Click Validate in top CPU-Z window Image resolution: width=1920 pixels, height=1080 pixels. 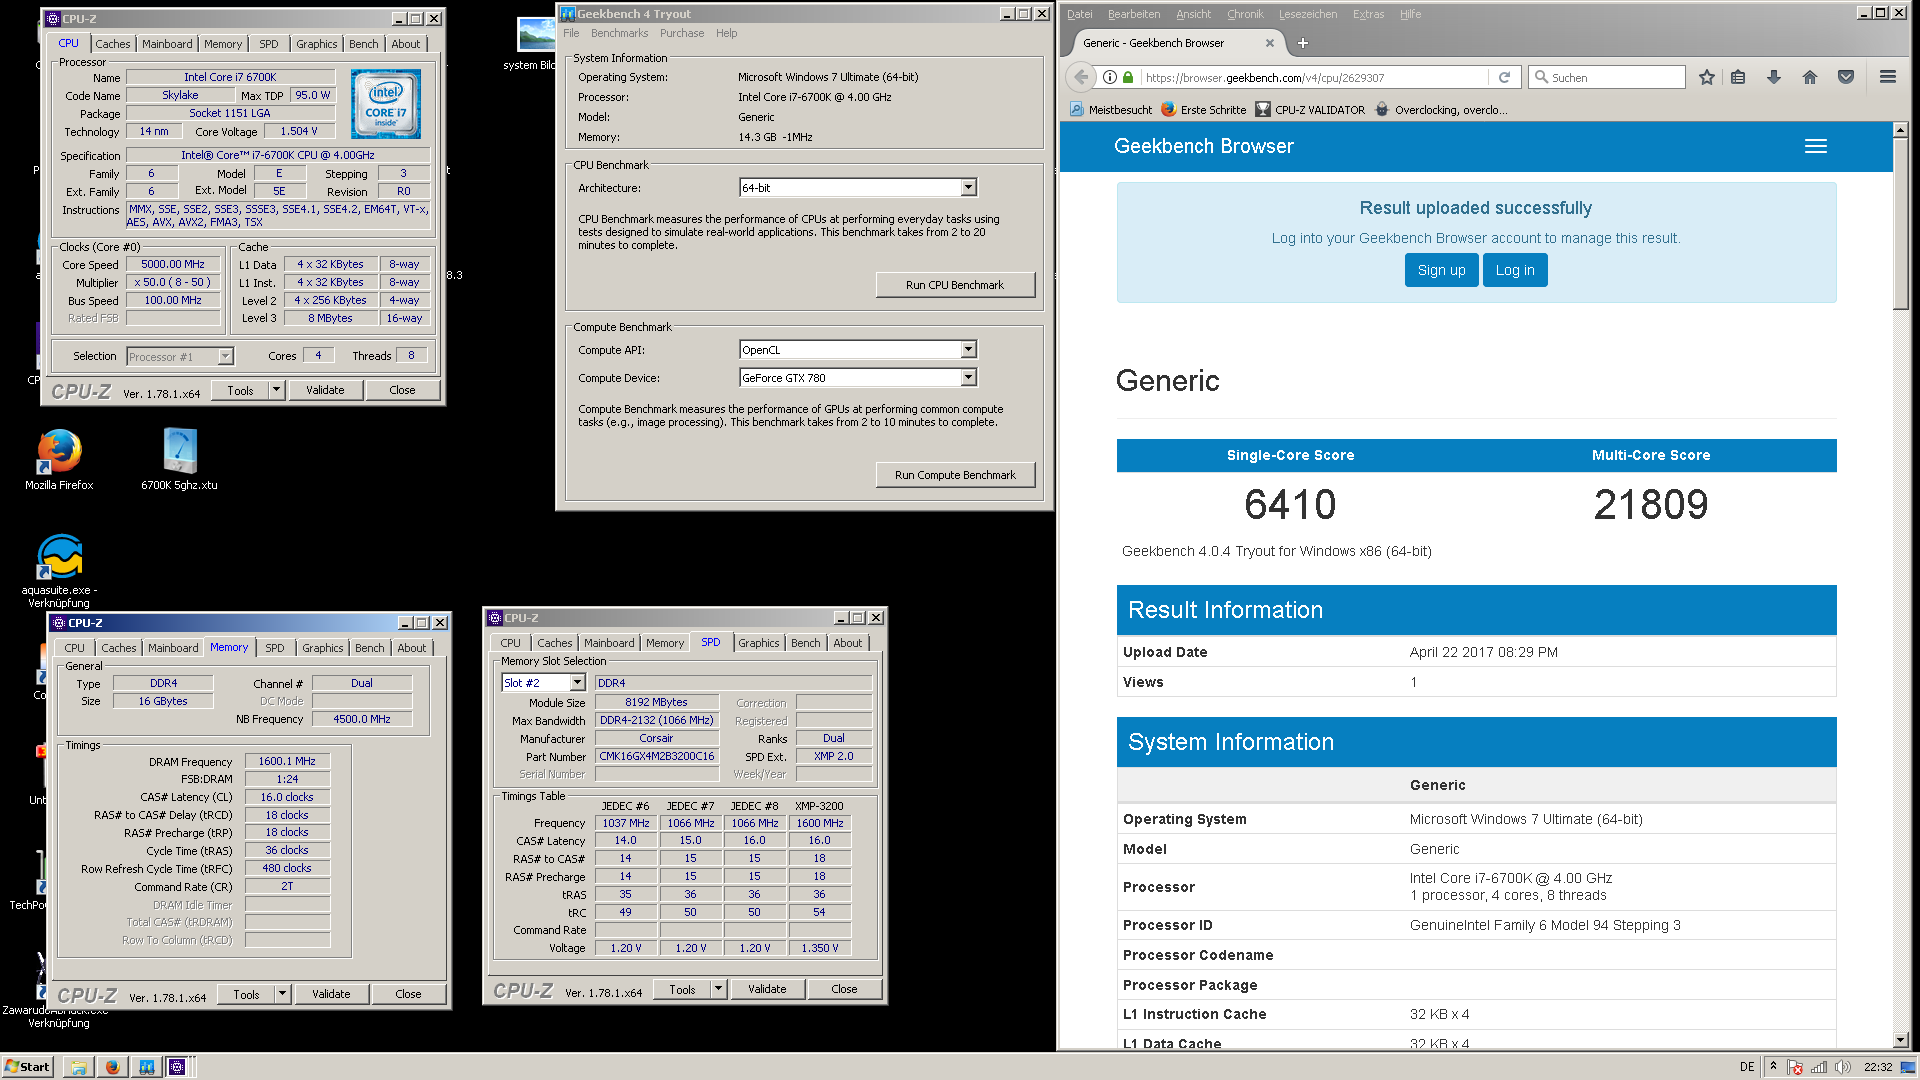[325, 390]
